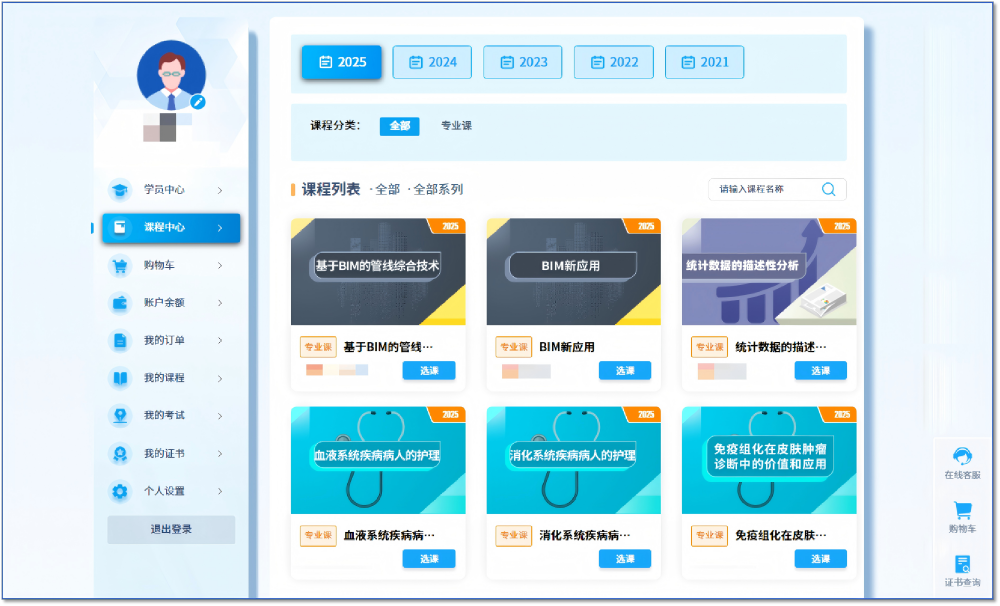Switch to the 2024 year tab

click(432, 62)
